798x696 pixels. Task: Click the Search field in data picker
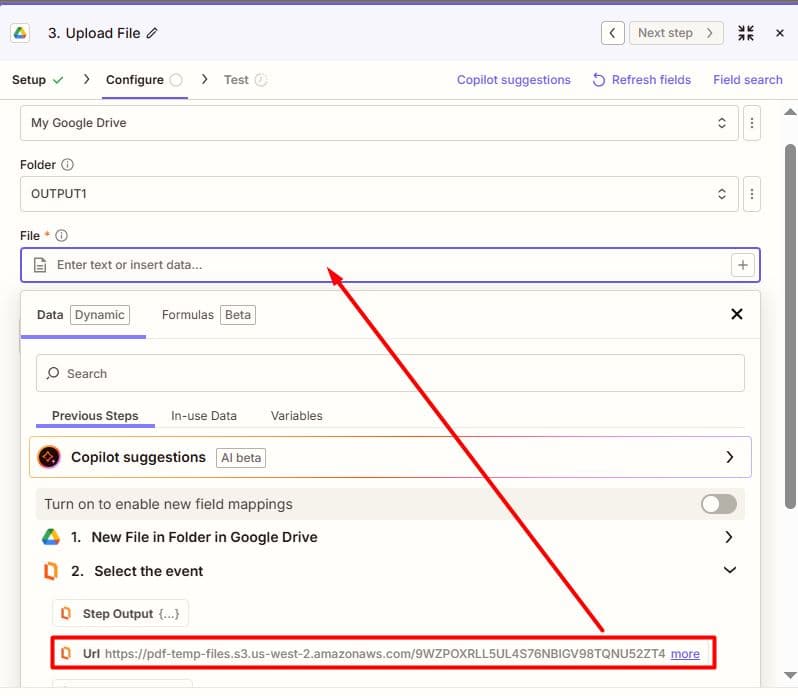pos(390,373)
